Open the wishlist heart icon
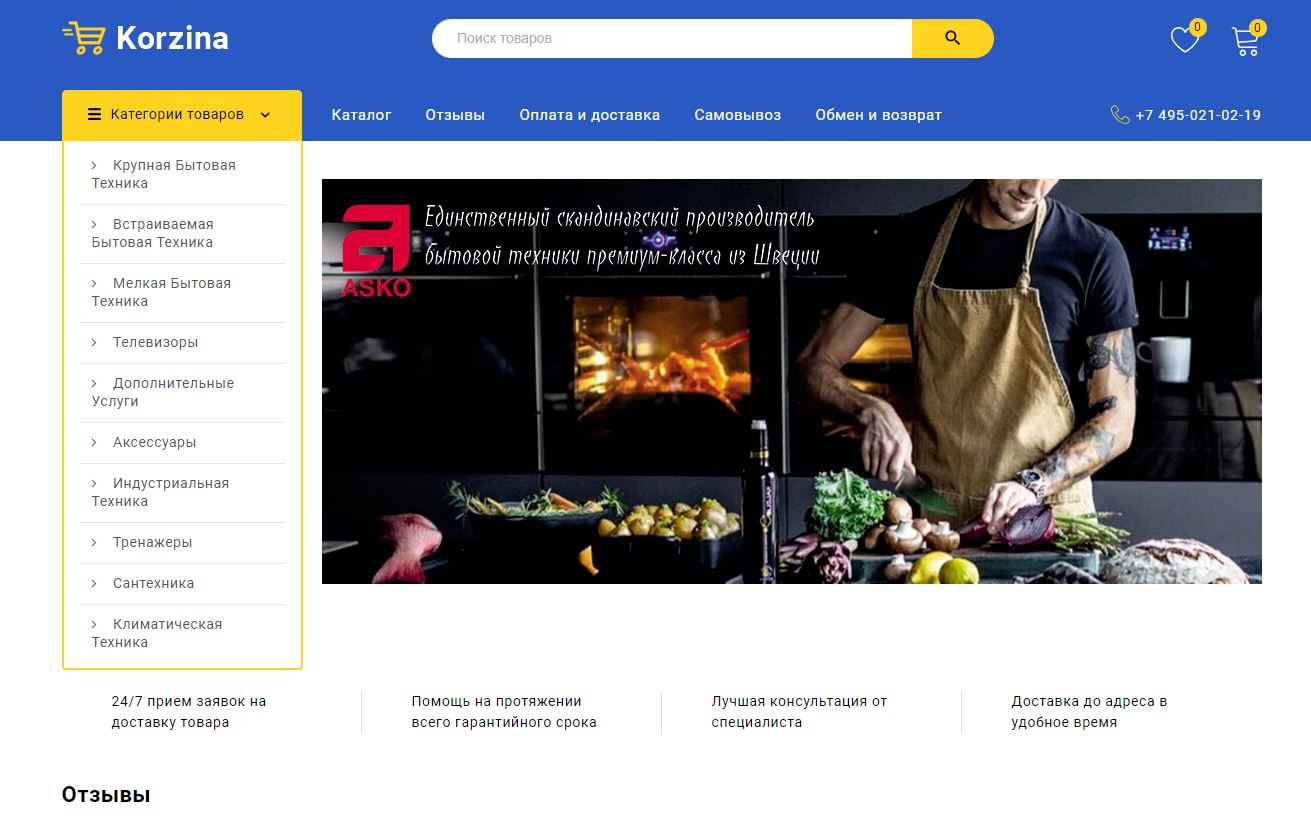1311x826 pixels. point(1185,40)
